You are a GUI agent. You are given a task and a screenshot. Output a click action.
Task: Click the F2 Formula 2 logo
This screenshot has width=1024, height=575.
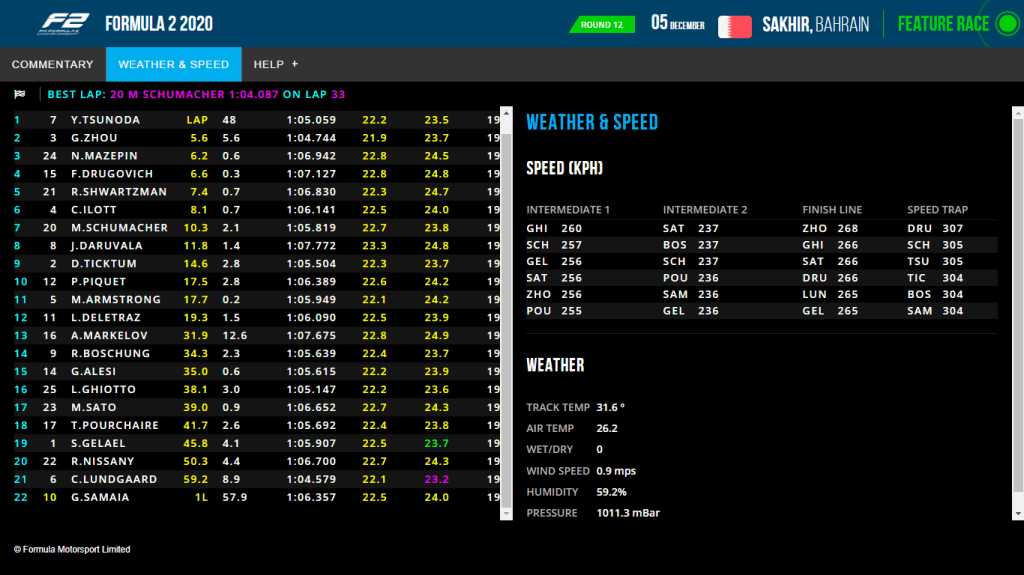(64, 24)
